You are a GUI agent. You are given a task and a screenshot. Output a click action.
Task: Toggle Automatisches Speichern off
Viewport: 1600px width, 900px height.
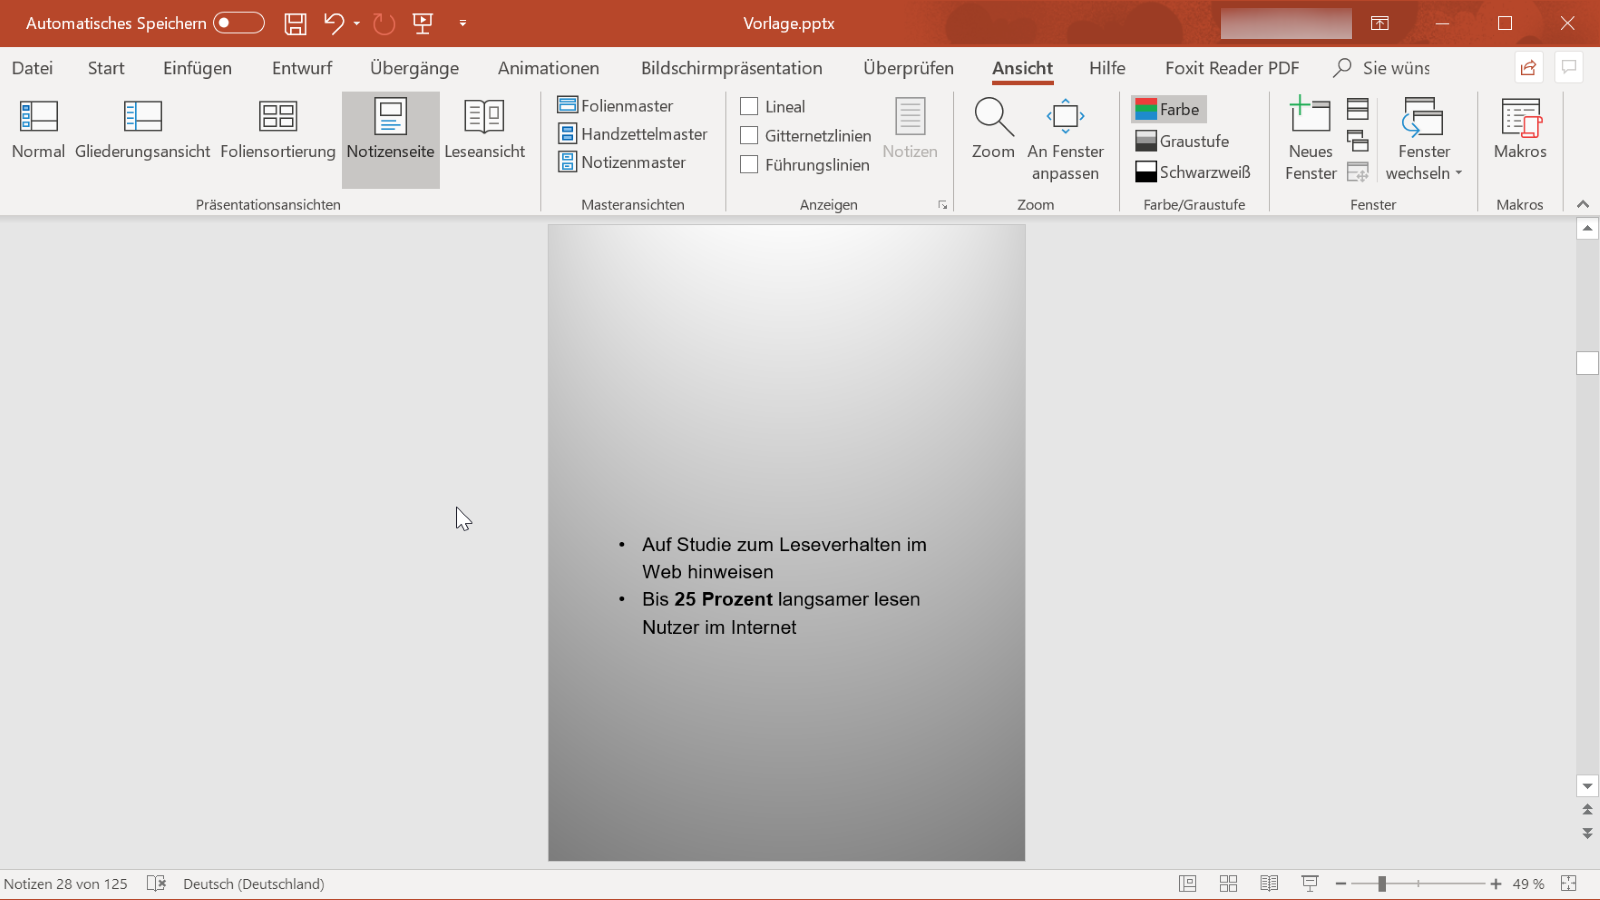click(239, 22)
